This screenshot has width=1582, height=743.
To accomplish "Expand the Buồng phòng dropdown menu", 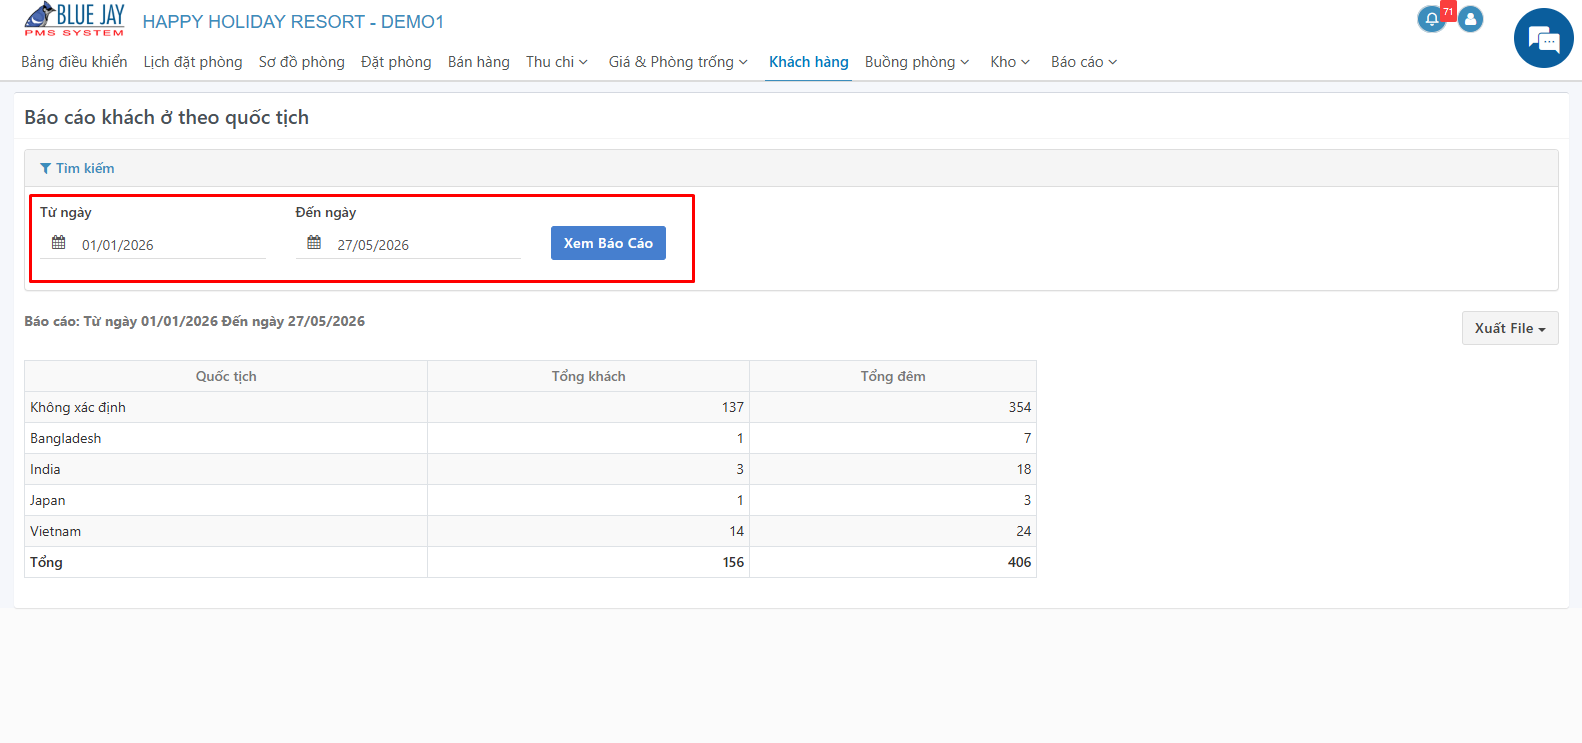I will pos(917,62).
